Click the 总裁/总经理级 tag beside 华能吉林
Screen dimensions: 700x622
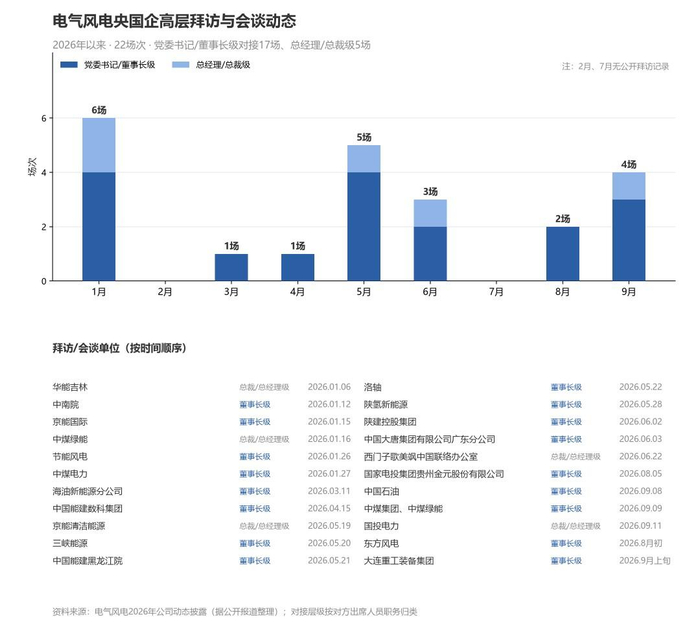(x=264, y=388)
